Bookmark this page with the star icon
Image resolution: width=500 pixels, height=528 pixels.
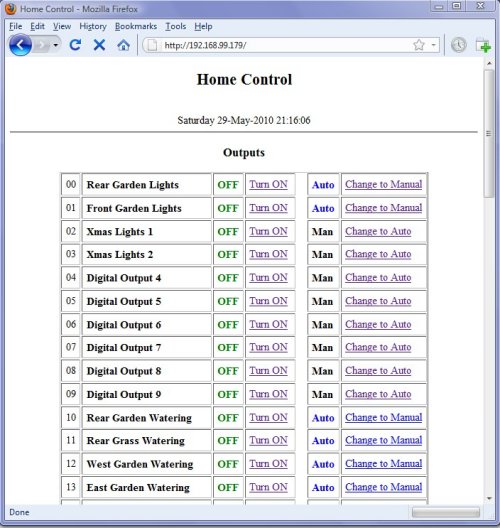point(419,45)
